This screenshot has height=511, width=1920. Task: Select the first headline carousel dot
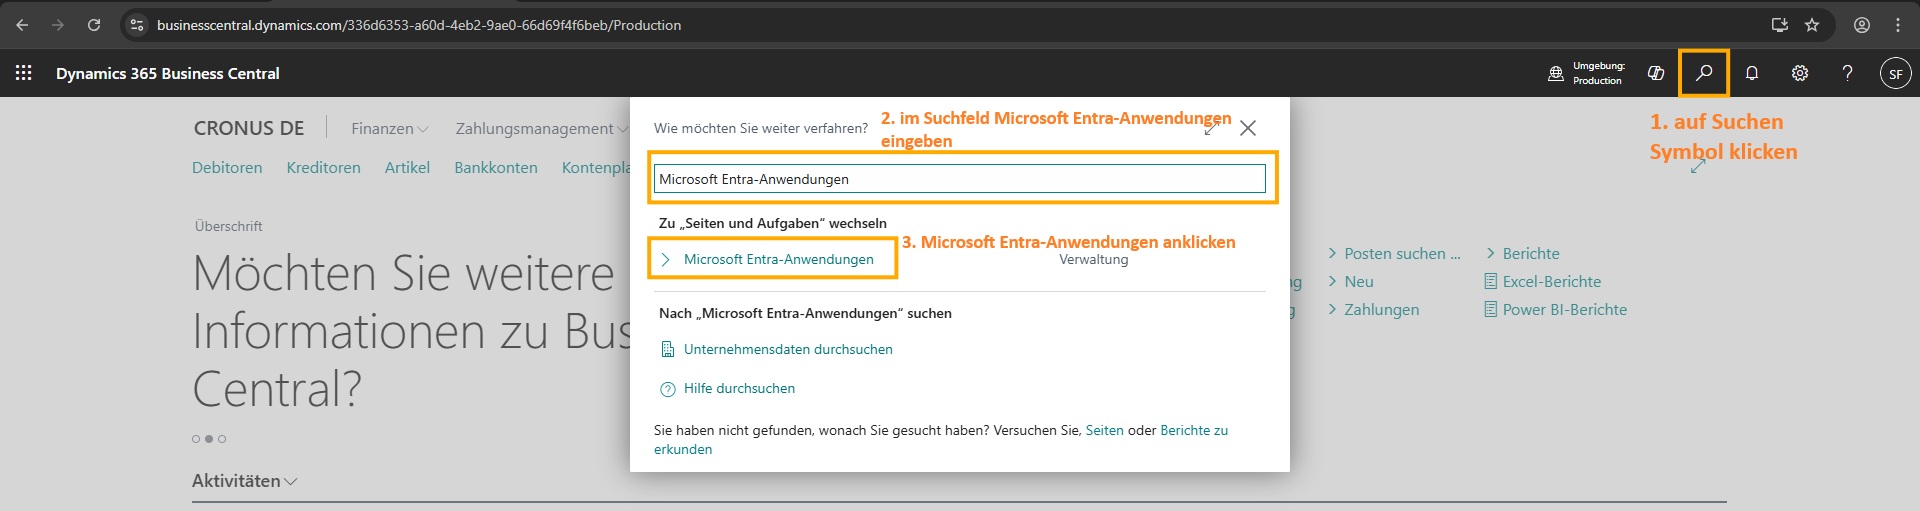[x=196, y=439]
